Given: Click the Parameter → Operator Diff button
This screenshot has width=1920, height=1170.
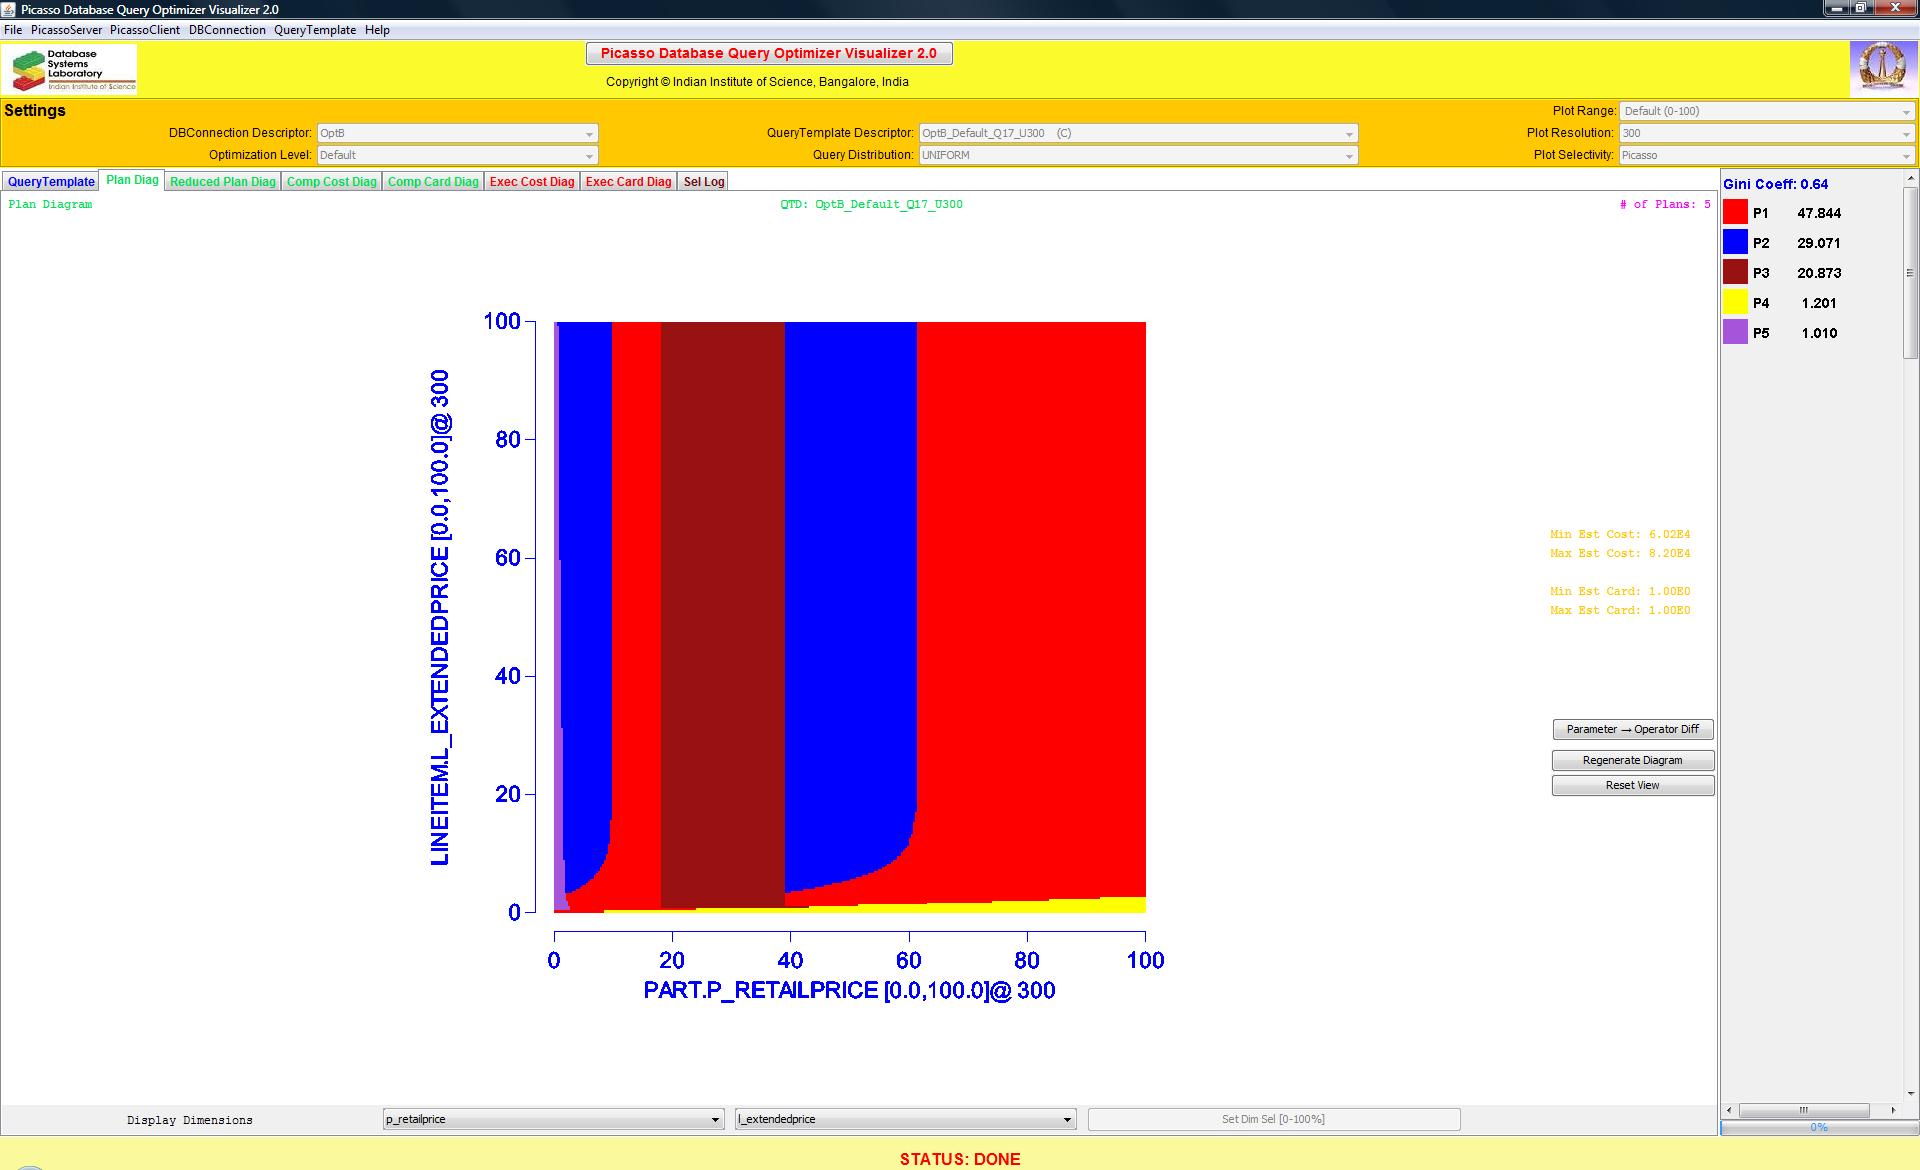Looking at the screenshot, I should (x=1632, y=729).
